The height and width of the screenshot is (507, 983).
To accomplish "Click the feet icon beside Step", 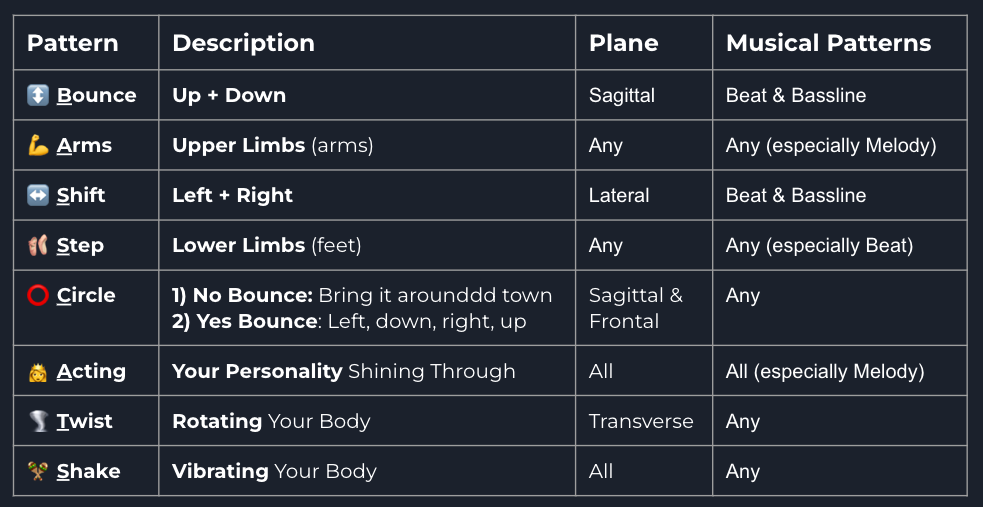I will pyautogui.click(x=38, y=246).
